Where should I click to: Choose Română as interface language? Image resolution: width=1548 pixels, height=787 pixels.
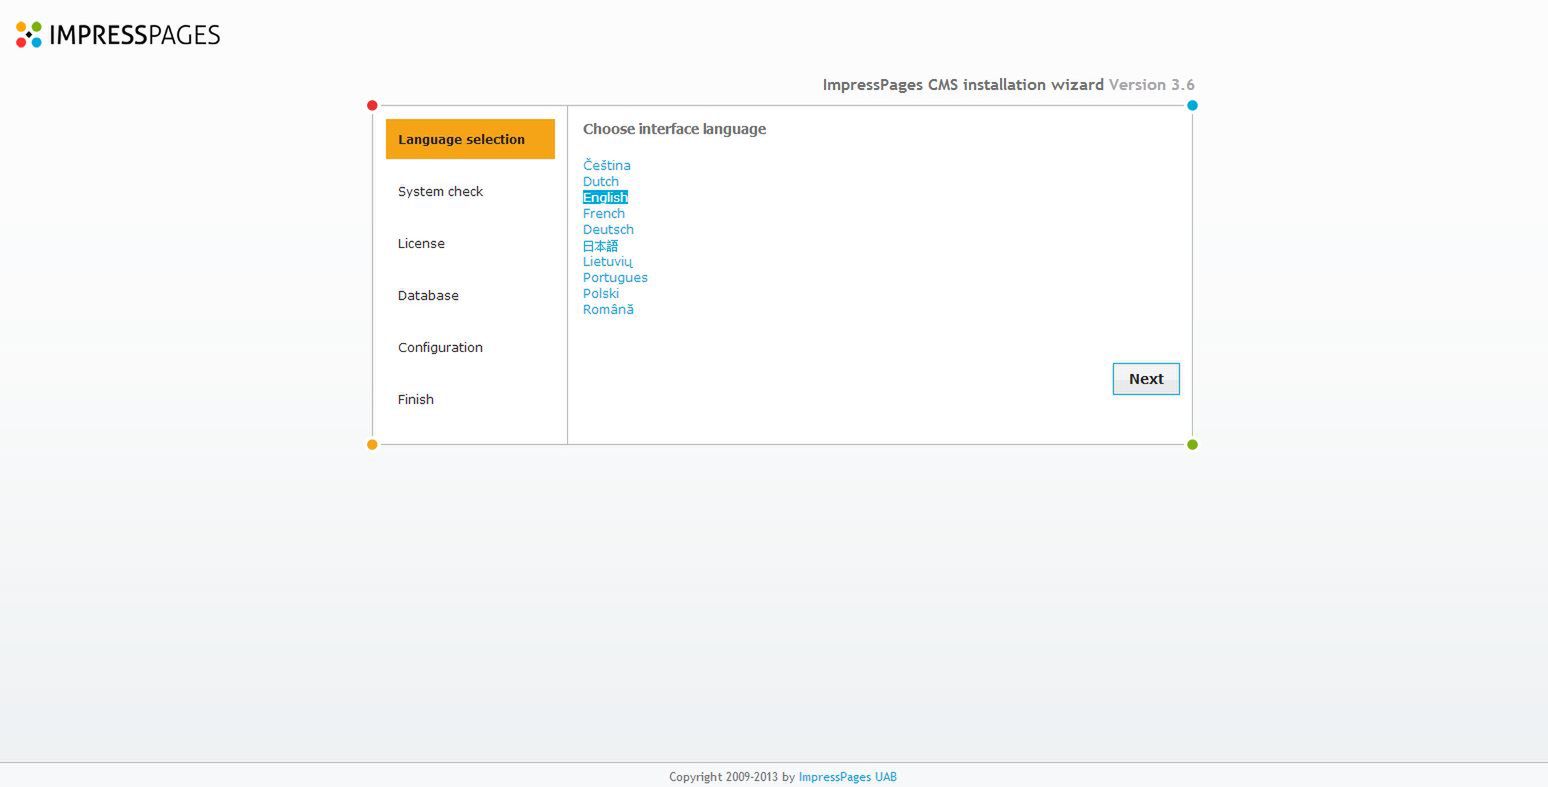608,309
